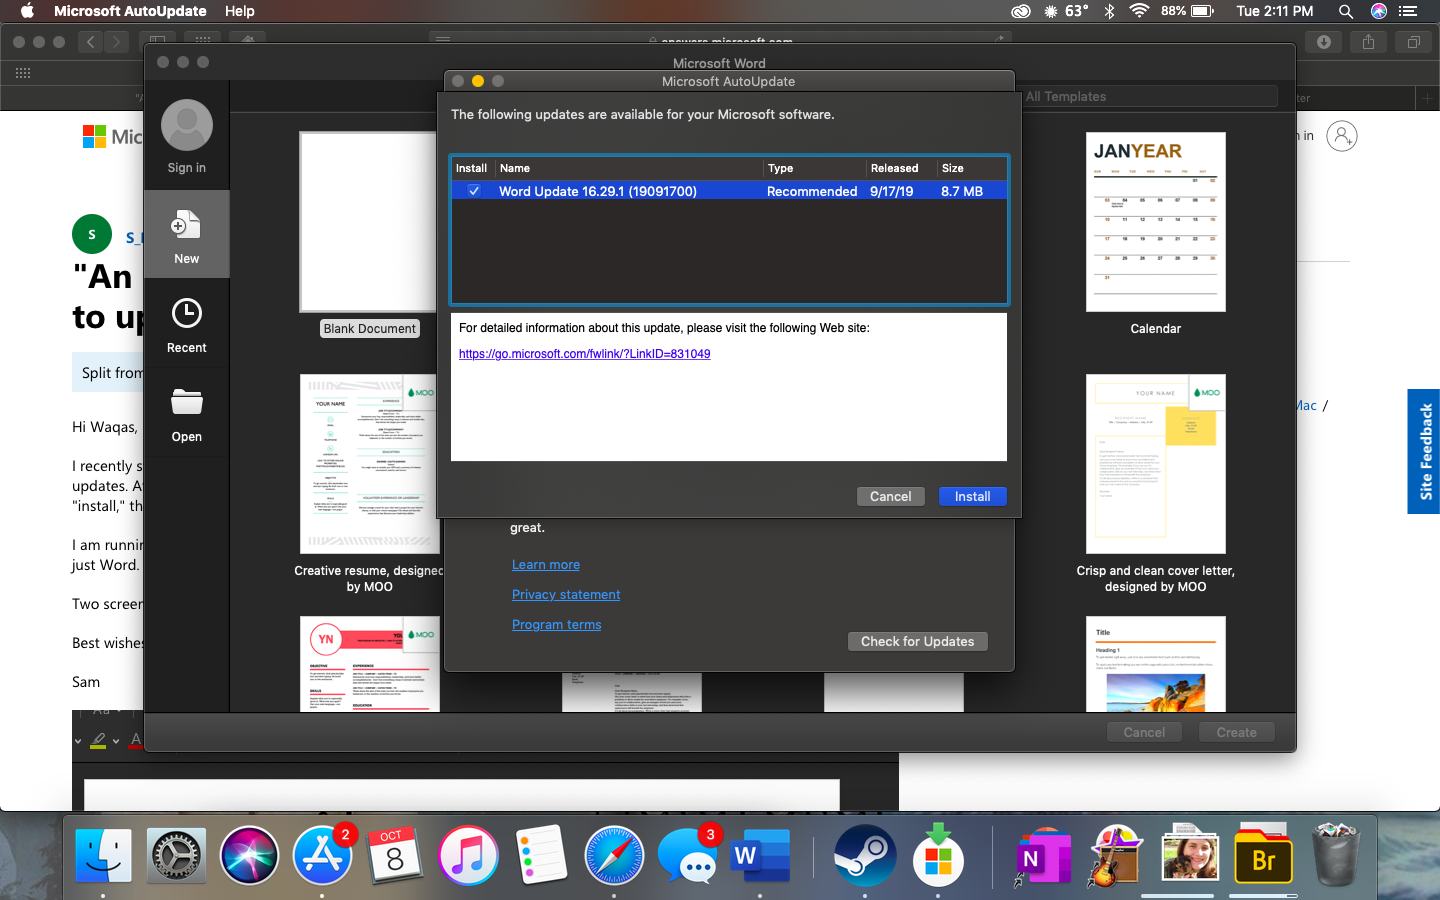
Task: Open the Privacy statement link
Action: click(566, 595)
